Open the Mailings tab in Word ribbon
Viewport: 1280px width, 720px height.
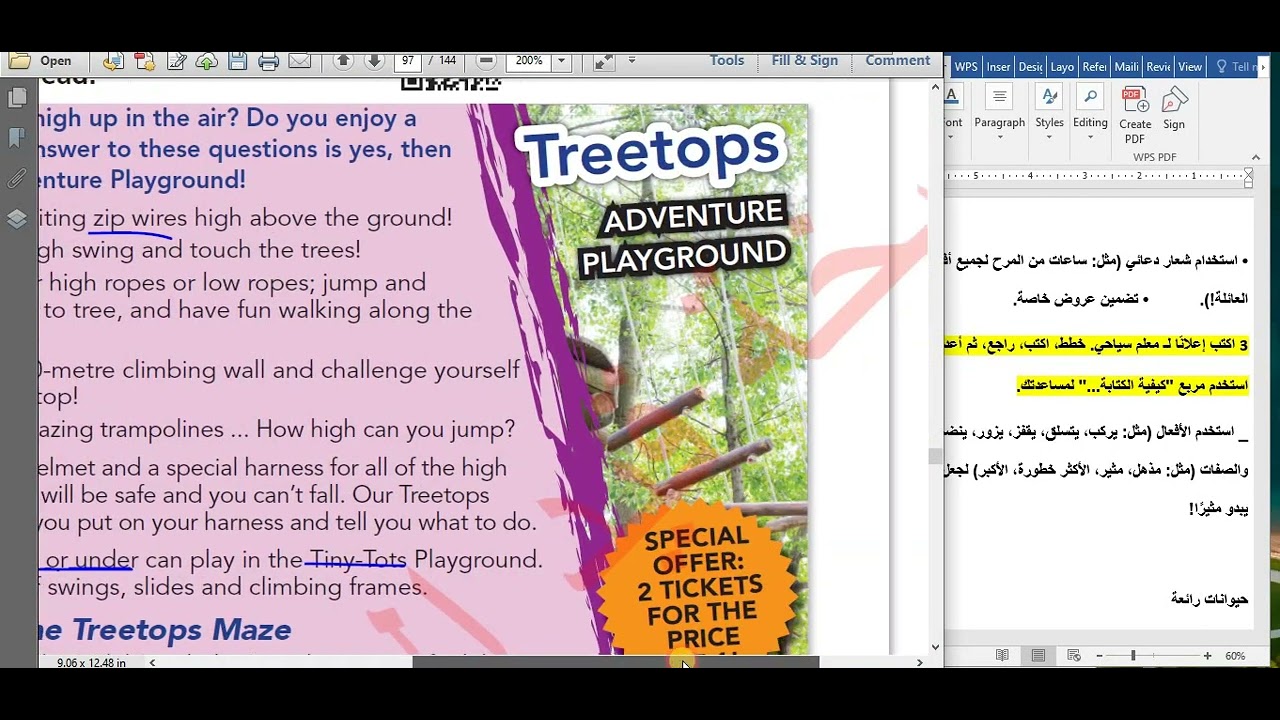(x=1126, y=67)
